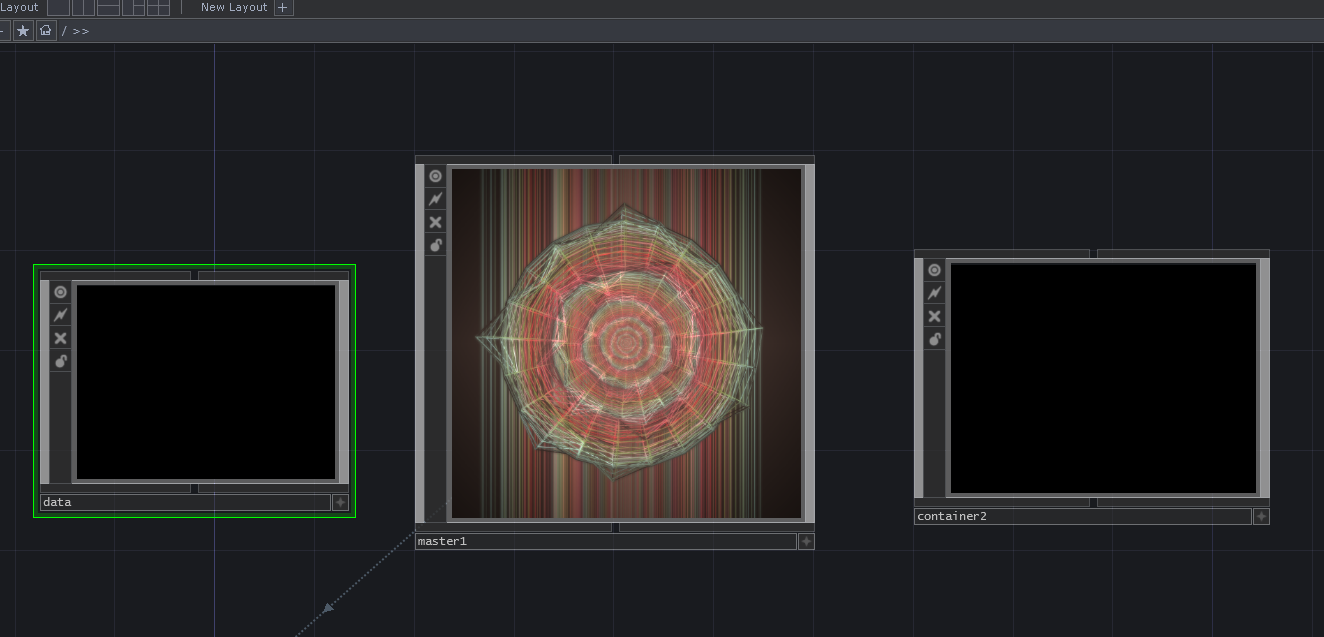Viewport: 1324px width, 637px height.
Task: Select the two-column split layout preset
Action: tap(83, 7)
